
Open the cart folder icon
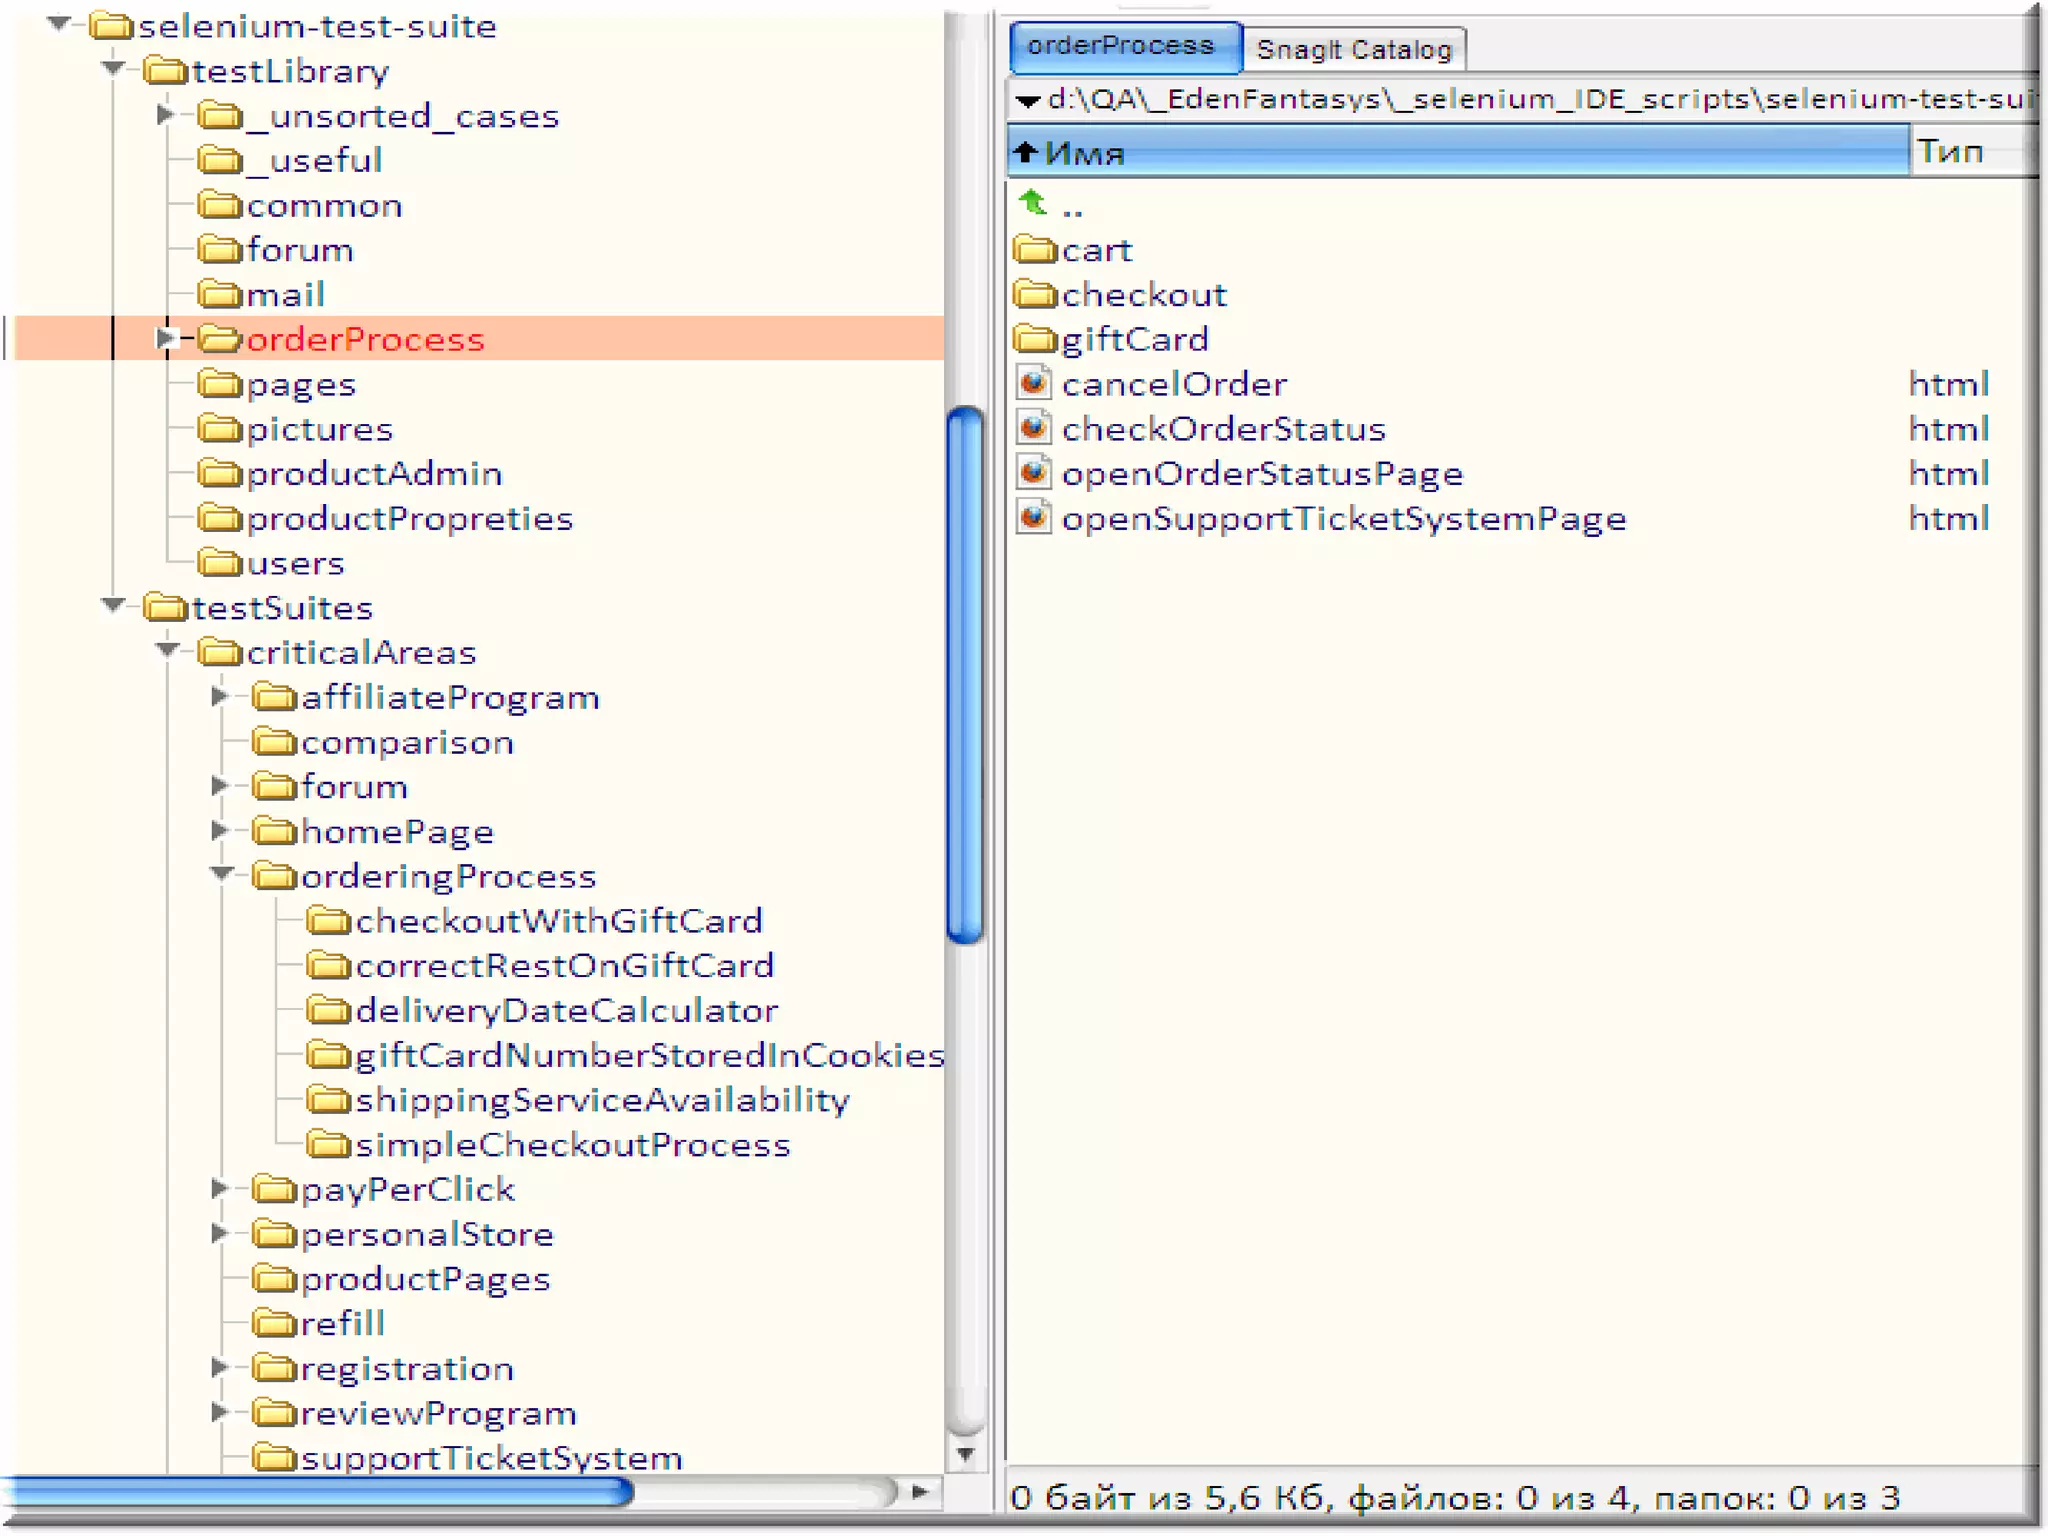click(1034, 249)
